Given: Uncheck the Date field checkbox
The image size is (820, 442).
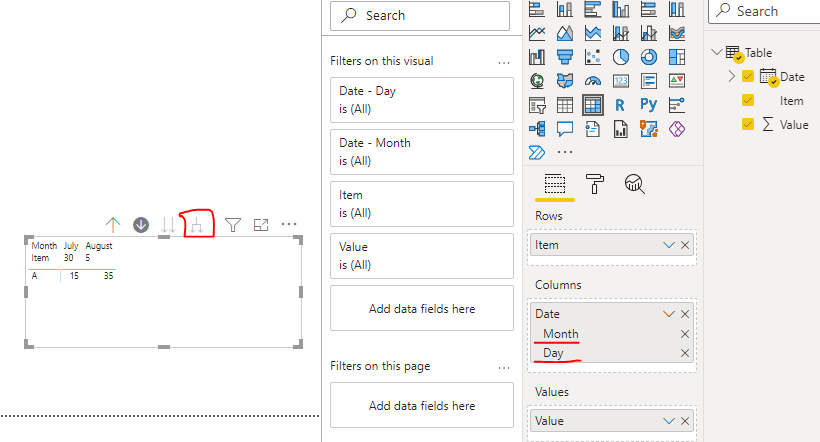Looking at the screenshot, I should coord(748,76).
